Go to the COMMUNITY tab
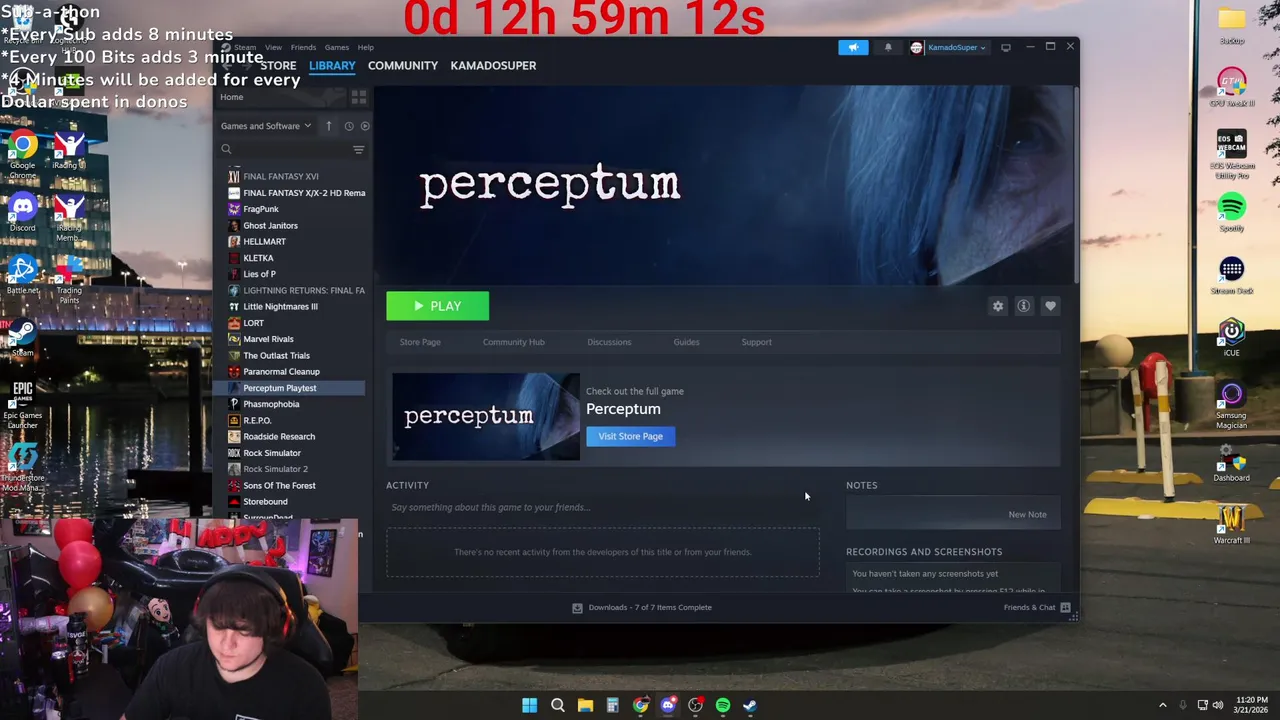 pos(402,66)
